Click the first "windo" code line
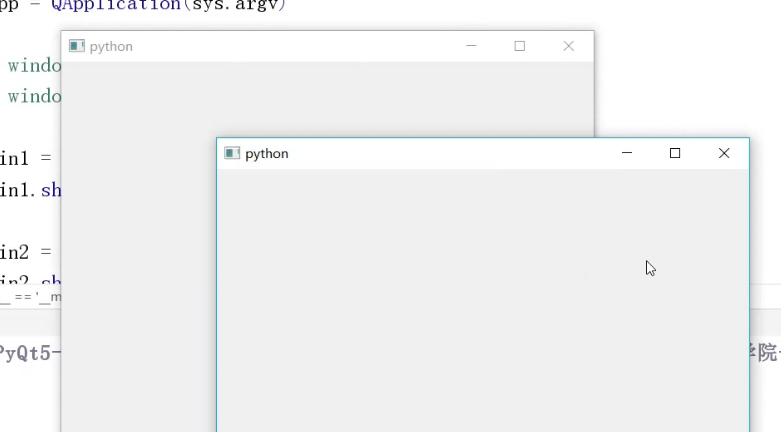 tap(34, 65)
